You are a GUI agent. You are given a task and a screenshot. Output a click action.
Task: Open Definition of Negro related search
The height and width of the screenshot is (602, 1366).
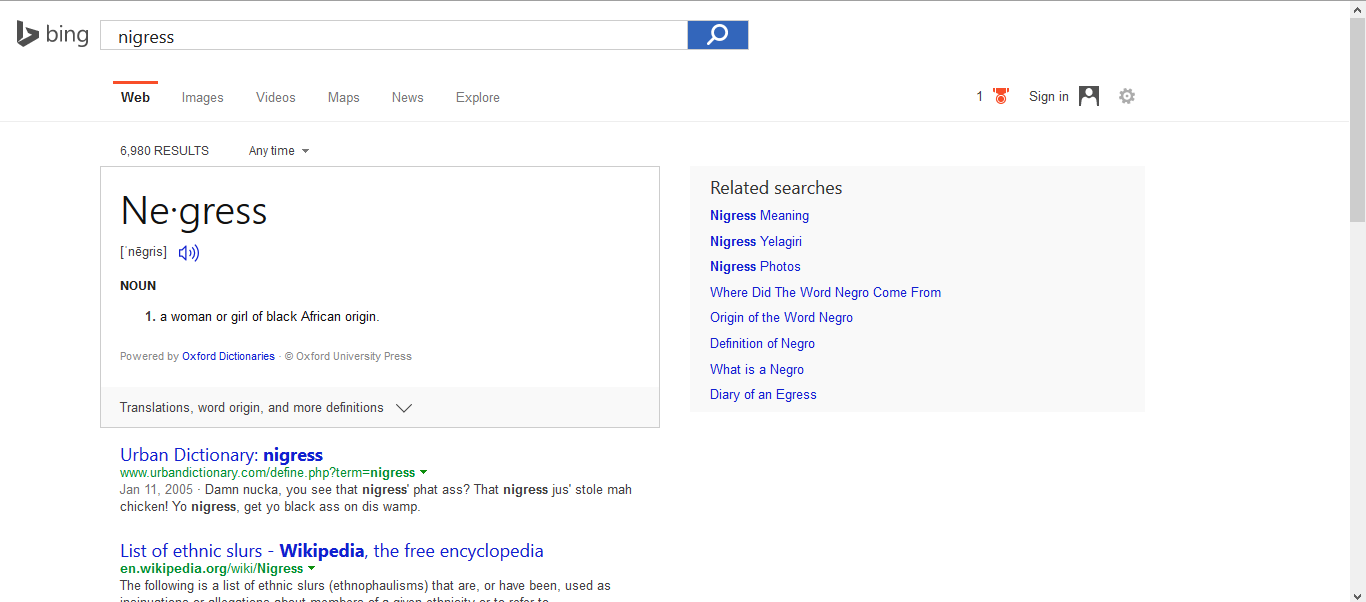click(x=763, y=343)
